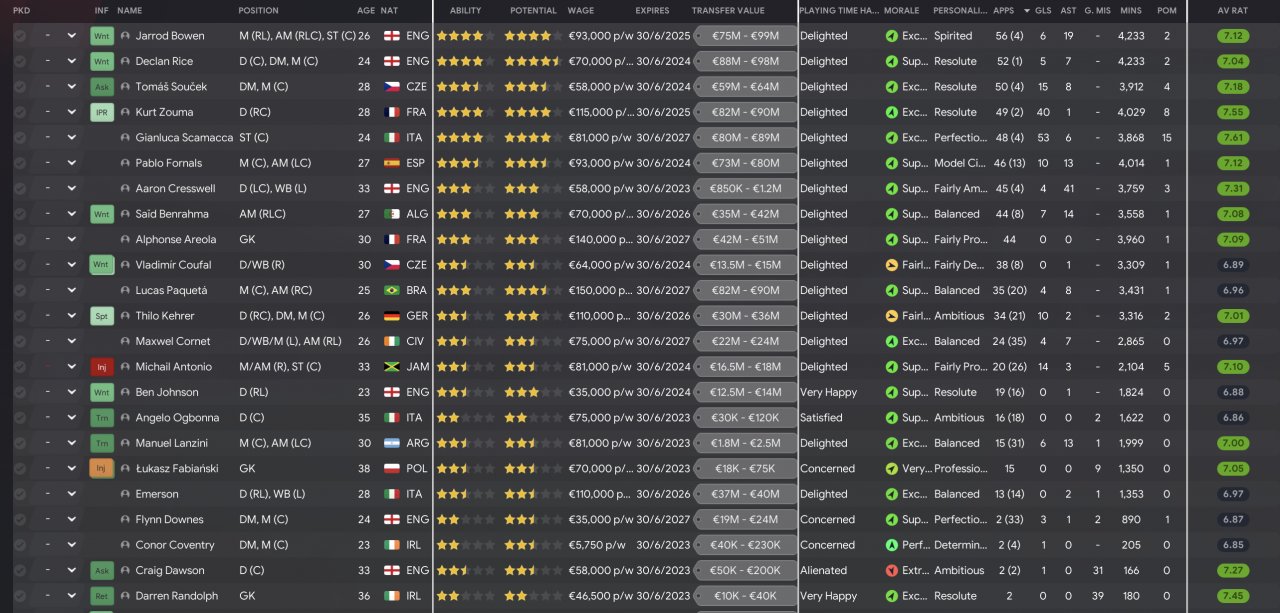Open Lucas Paquetá's player name link
1280x613 pixels.
tap(171, 290)
